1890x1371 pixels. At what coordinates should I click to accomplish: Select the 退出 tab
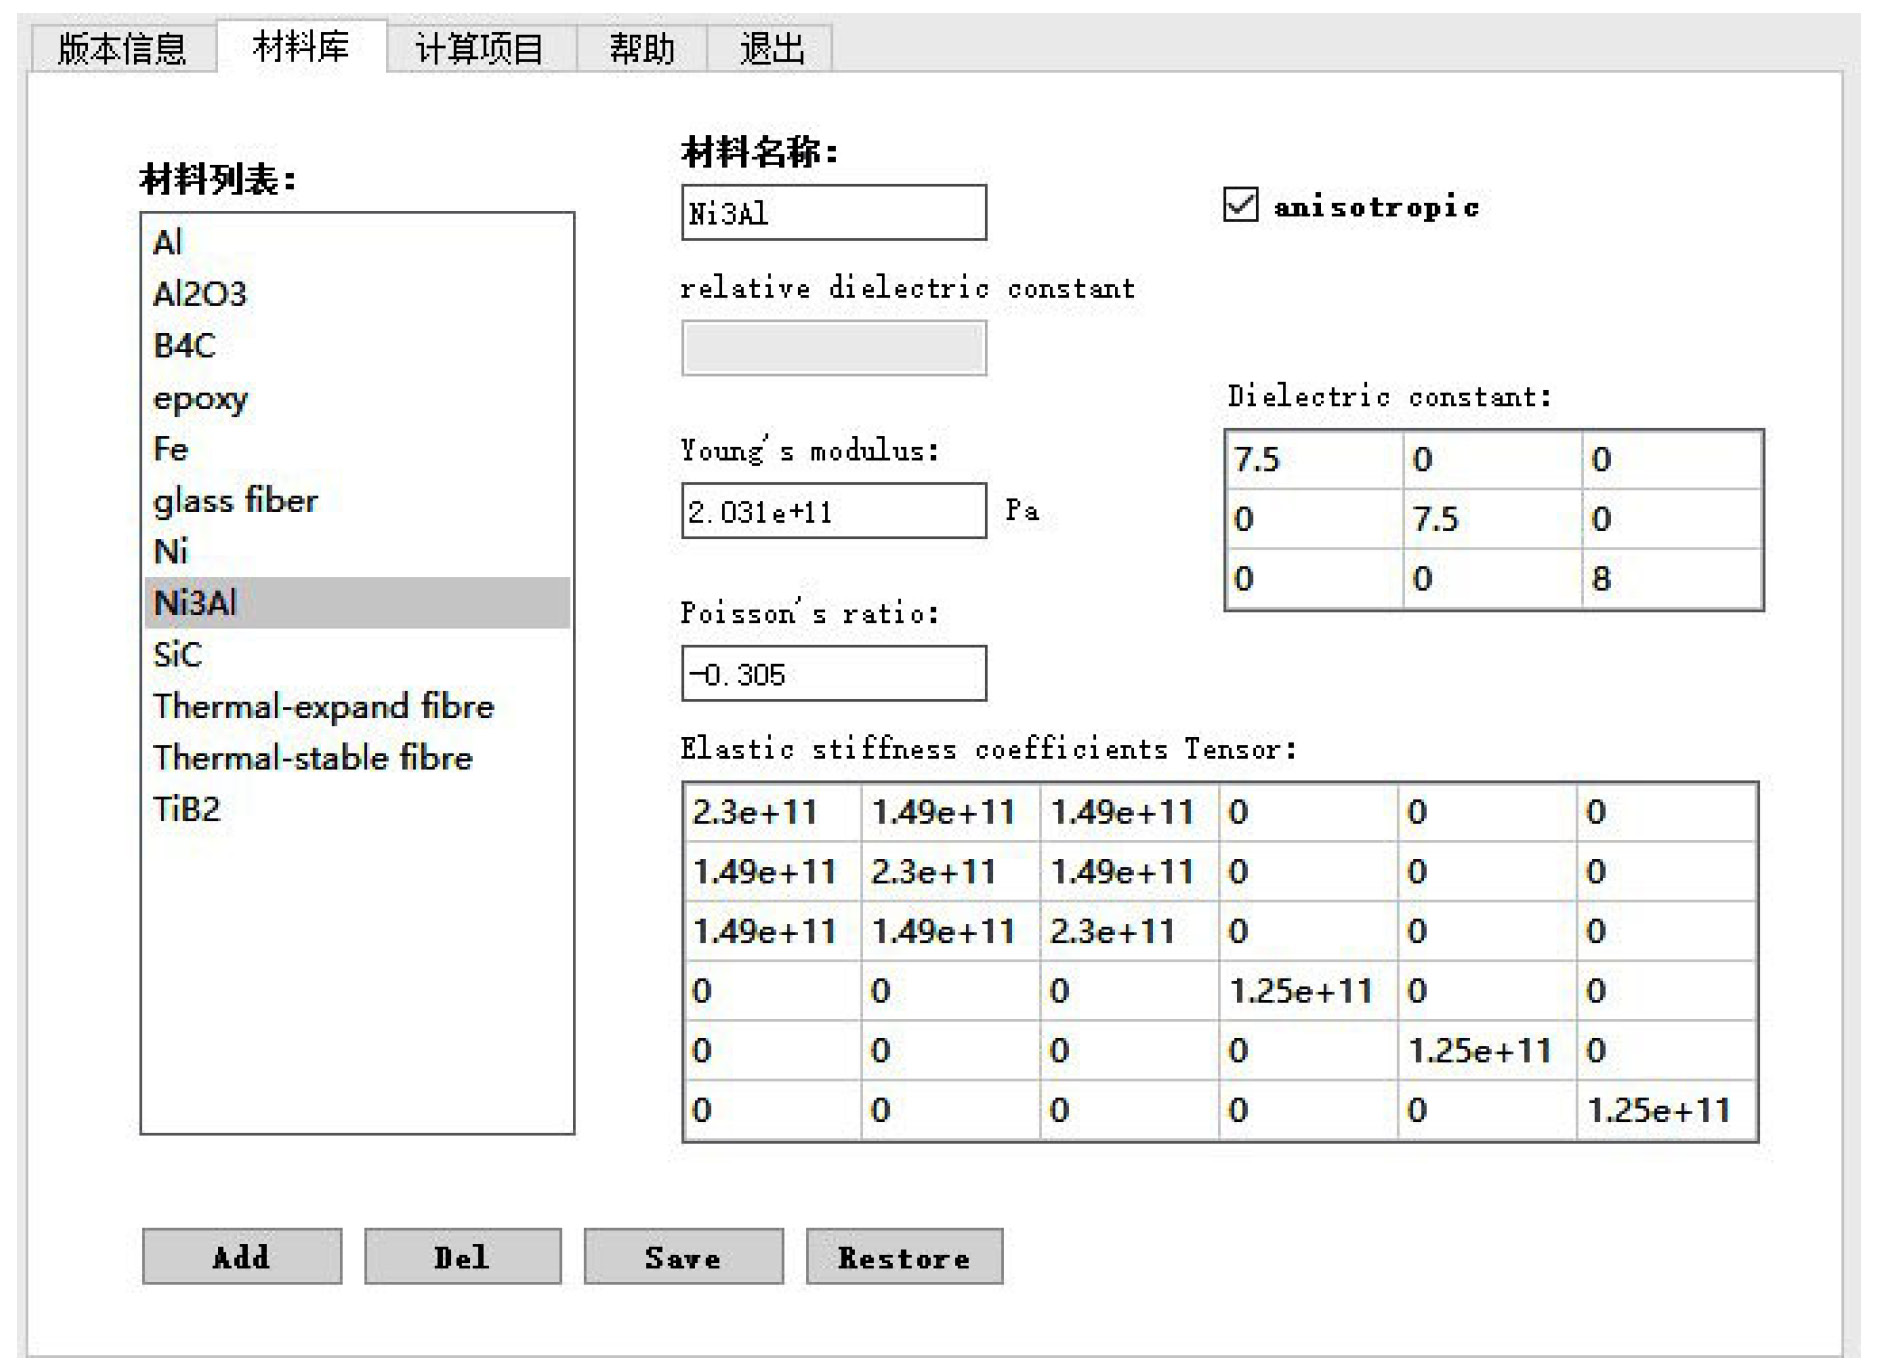[770, 48]
